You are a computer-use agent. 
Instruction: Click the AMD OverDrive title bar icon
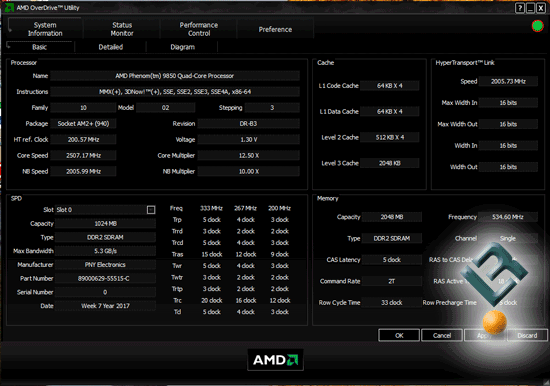click(9, 7)
